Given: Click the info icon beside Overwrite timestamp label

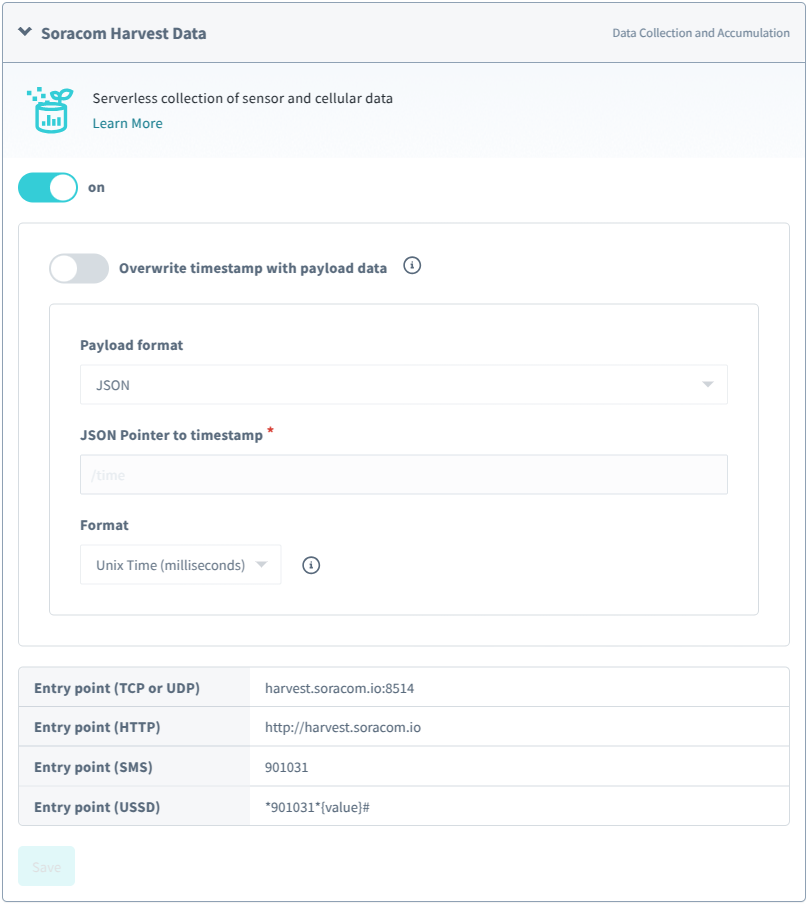Looking at the screenshot, I should coord(411,266).
